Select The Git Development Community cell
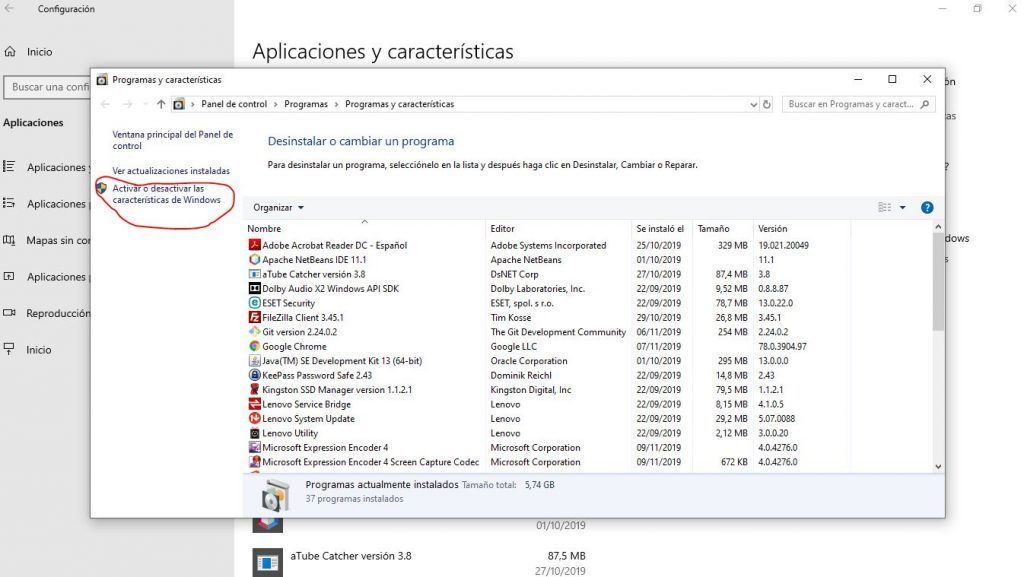This screenshot has width=1024, height=577. click(x=558, y=332)
